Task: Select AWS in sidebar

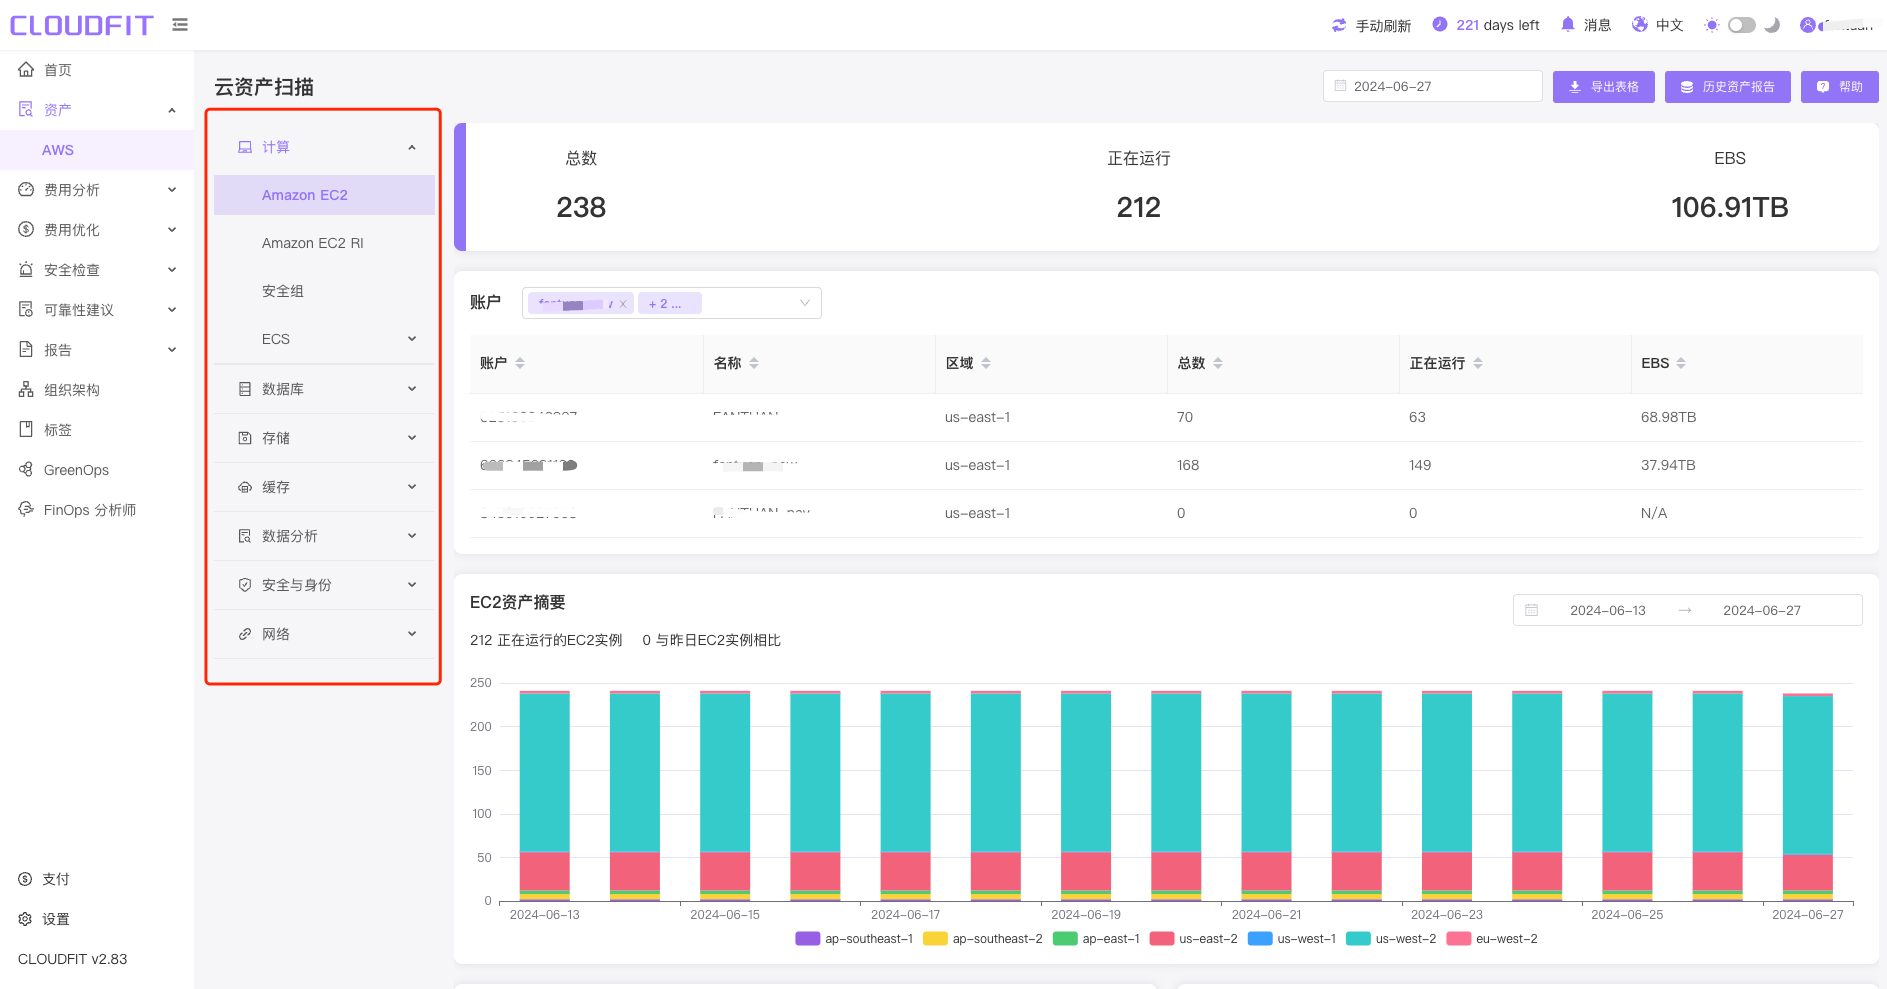Action: click(97, 150)
